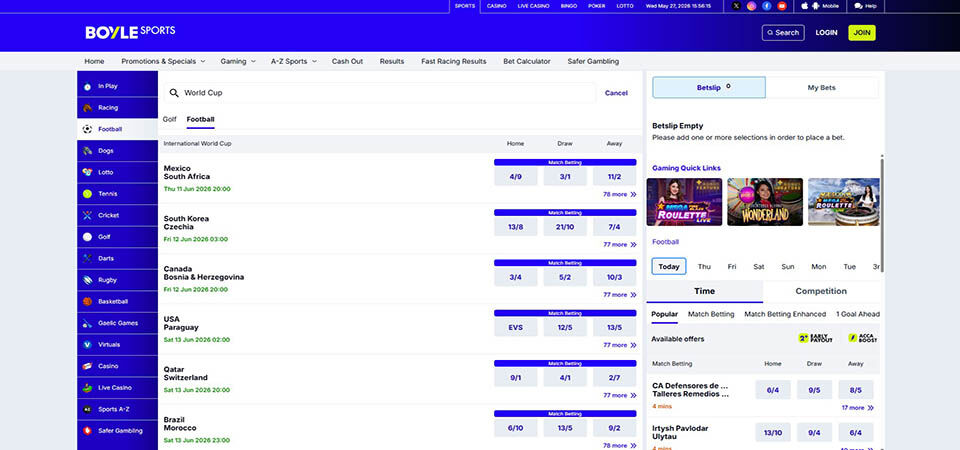Image resolution: width=960 pixels, height=450 pixels.
Task: Expand 77 more markets for South Korea match
Action: click(620, 244)
